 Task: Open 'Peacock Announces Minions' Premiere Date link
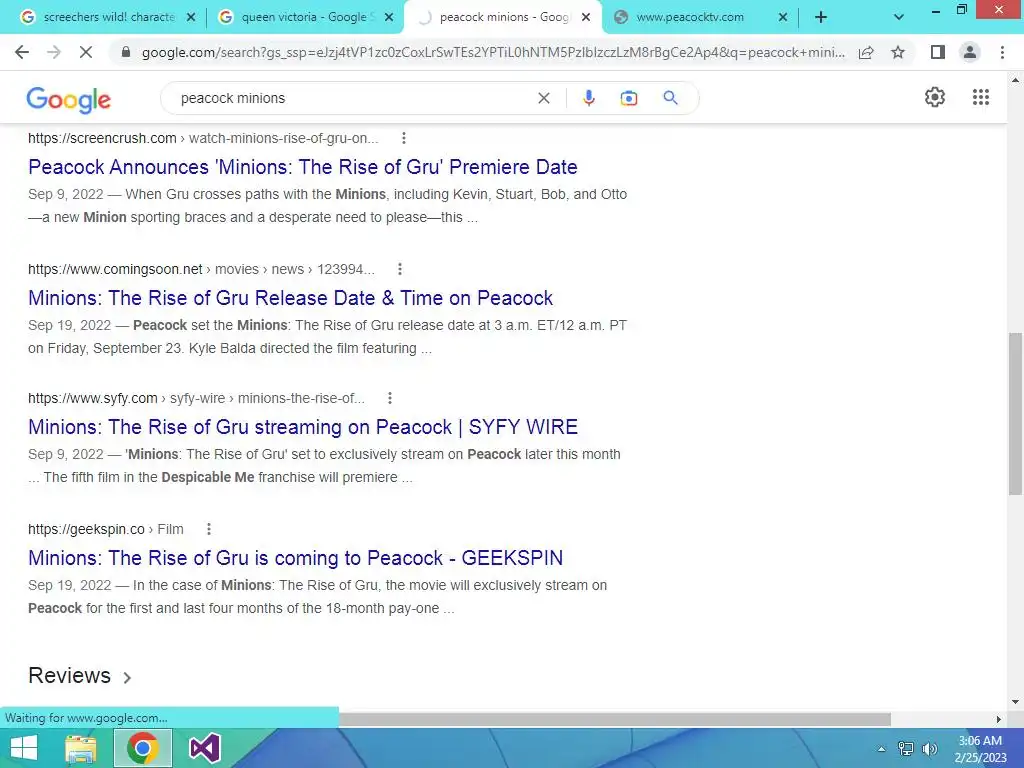[302, 167]
